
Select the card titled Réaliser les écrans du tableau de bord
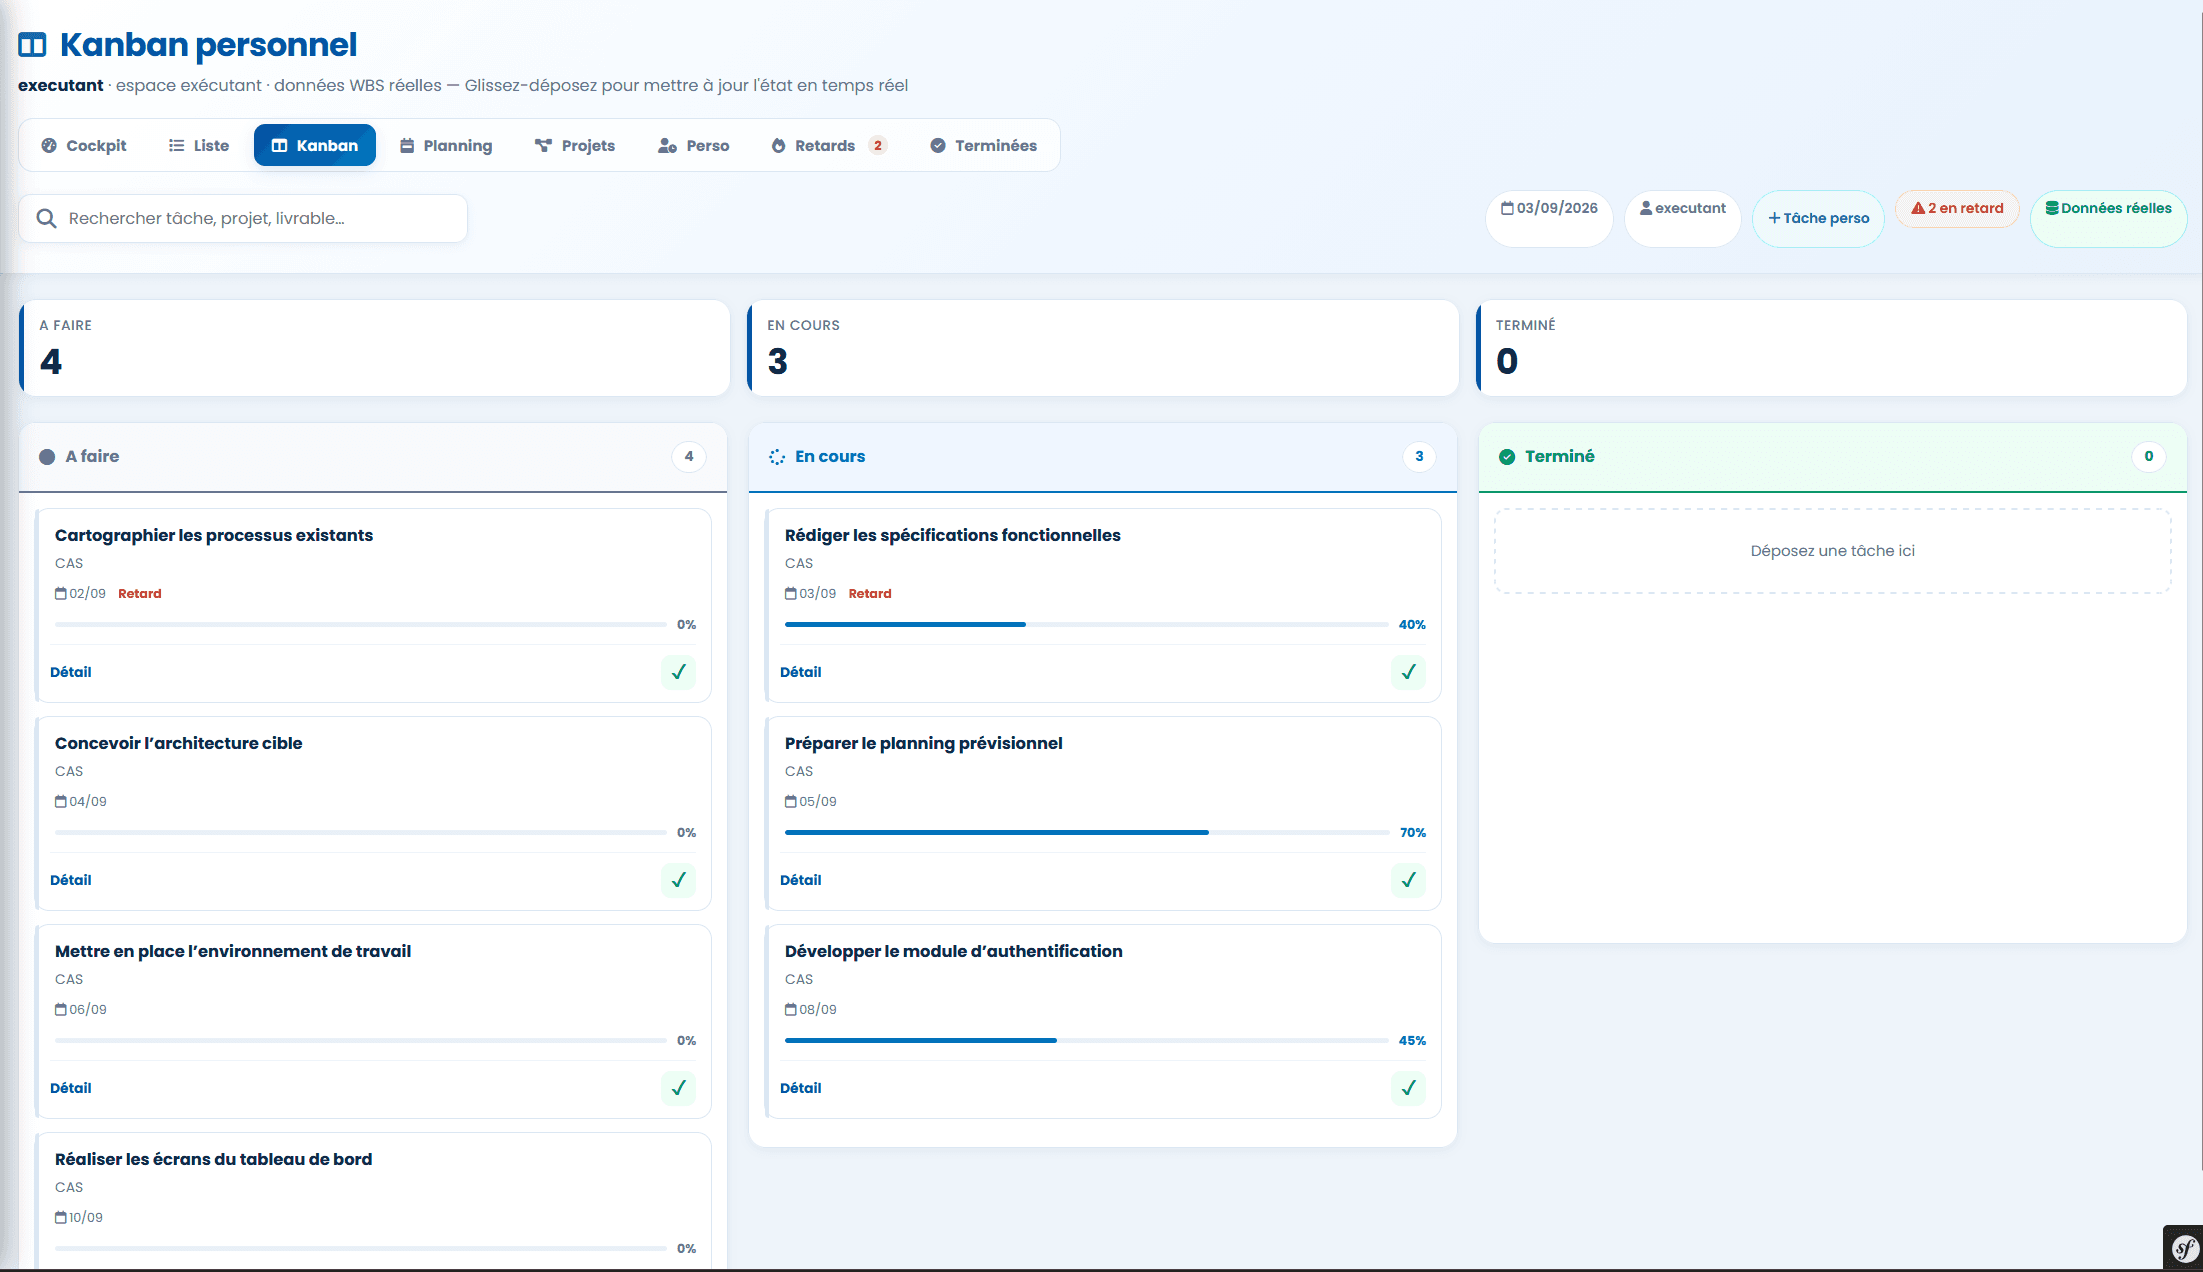coord(373,1200)
